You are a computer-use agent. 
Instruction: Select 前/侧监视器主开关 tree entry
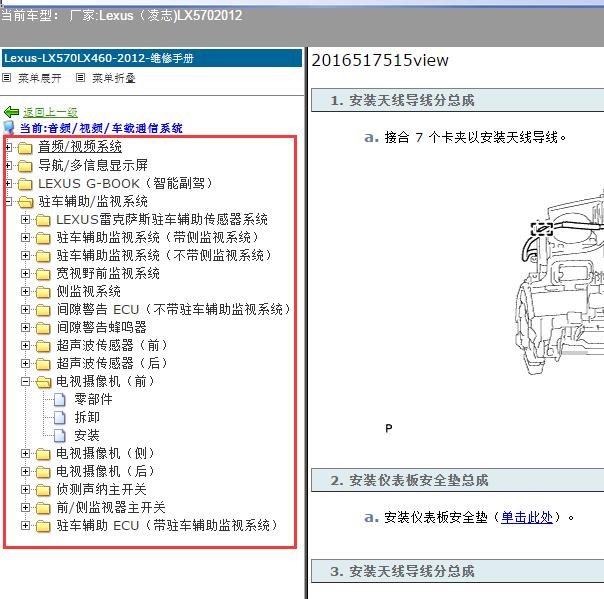[111, 507]
